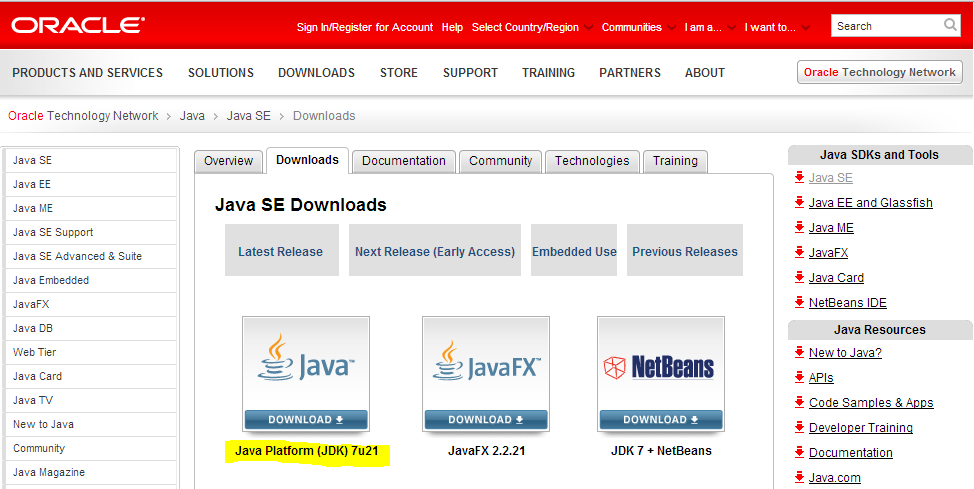
Task: Click Sign In/Register for Account
Action: point(365,27)
